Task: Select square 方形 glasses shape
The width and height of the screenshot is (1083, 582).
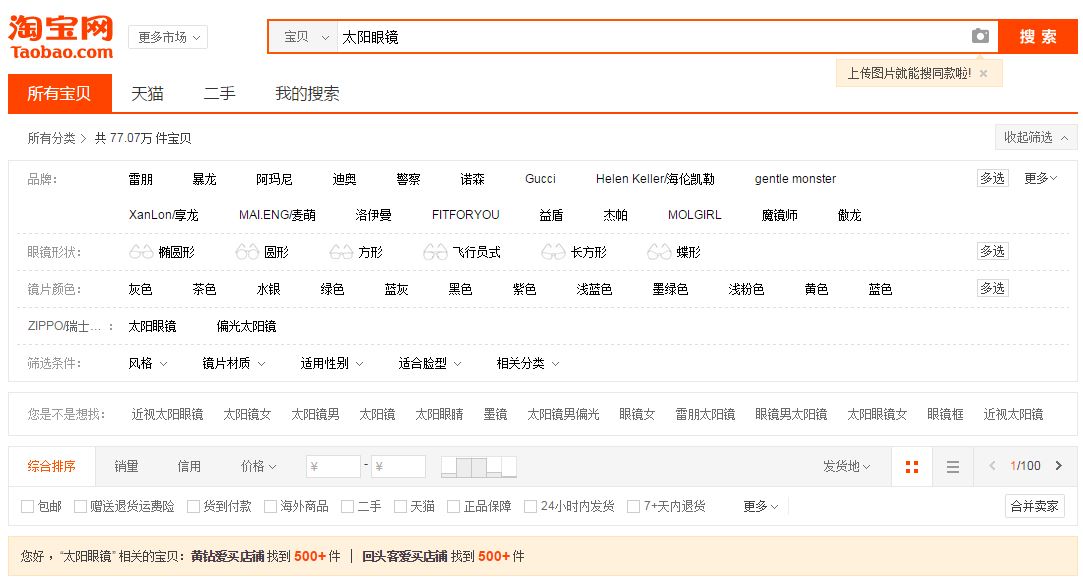Action: click(356, 252)
